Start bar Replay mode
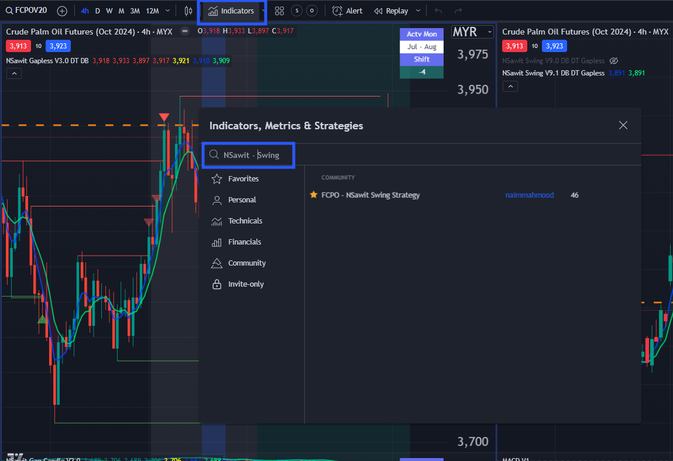 tap(391, 11)
